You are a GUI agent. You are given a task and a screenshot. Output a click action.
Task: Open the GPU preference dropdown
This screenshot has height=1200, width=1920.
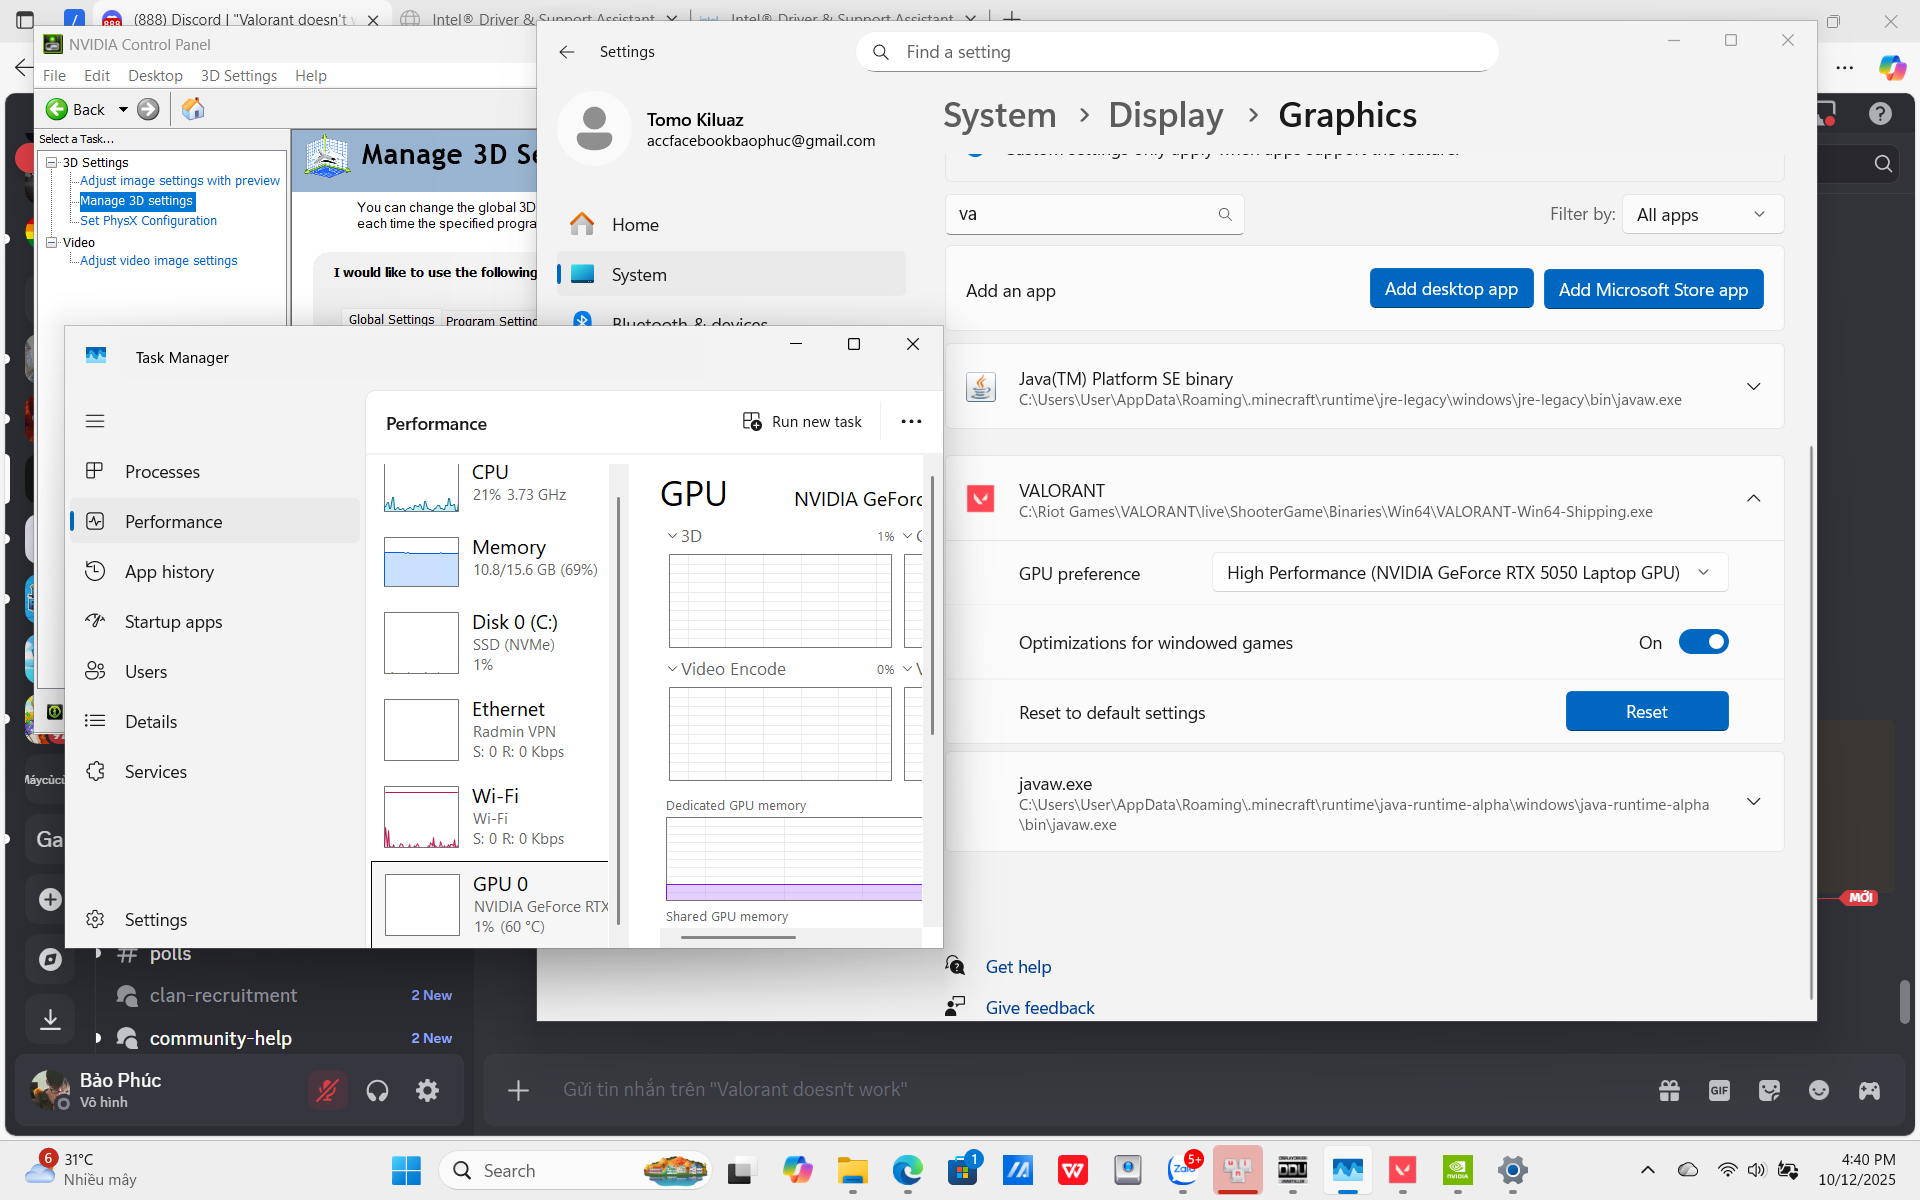tap(1469, 573)
